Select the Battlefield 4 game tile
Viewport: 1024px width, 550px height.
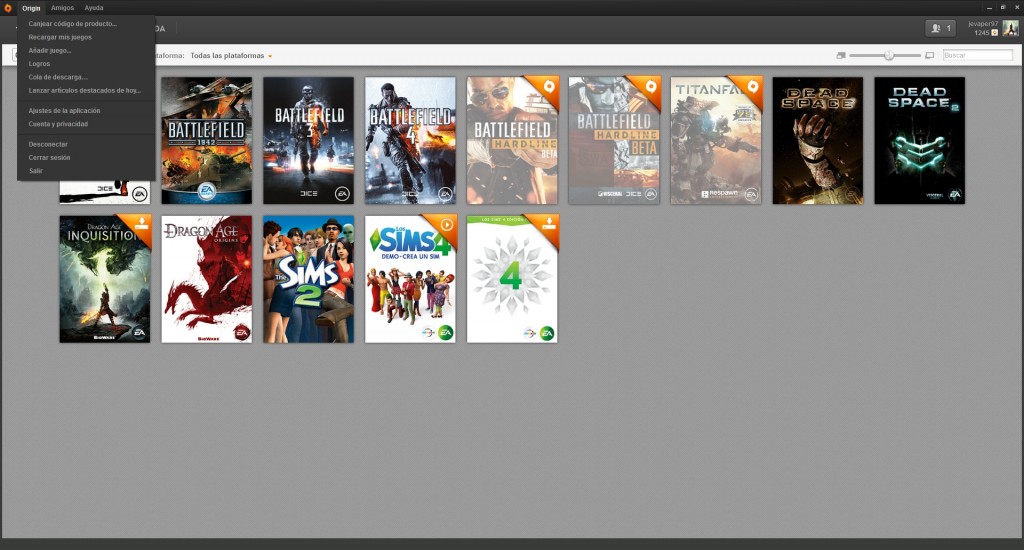tap(410, 140)
